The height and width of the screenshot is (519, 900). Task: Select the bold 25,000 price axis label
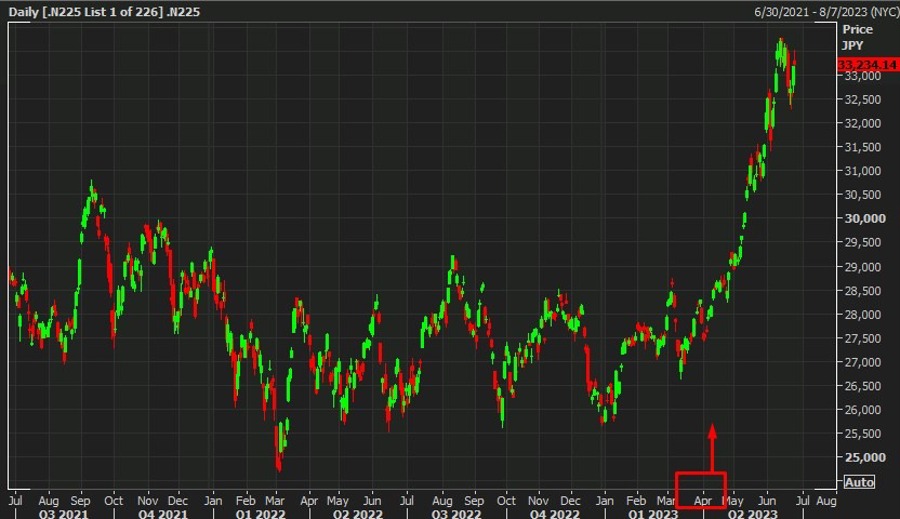click(x=864, y=458)
